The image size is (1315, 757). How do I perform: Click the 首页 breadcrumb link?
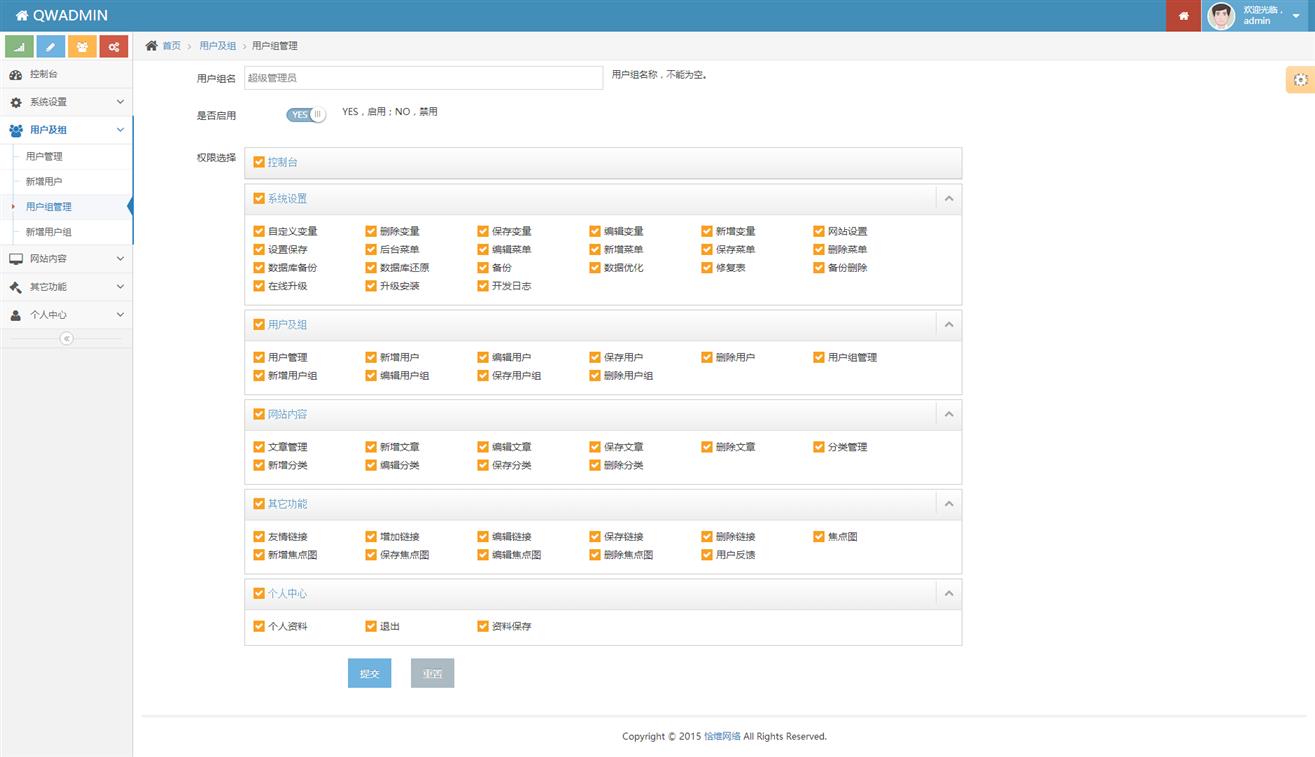172,46
